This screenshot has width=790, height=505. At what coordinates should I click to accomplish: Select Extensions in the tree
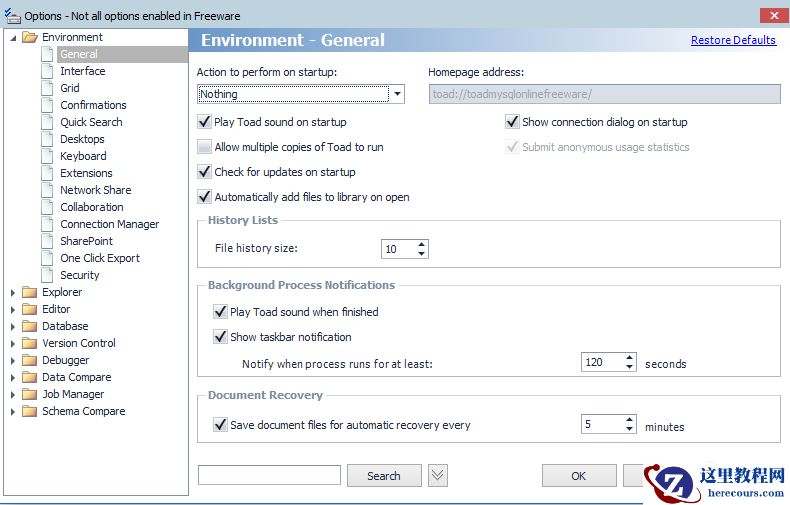click(86, 173)
